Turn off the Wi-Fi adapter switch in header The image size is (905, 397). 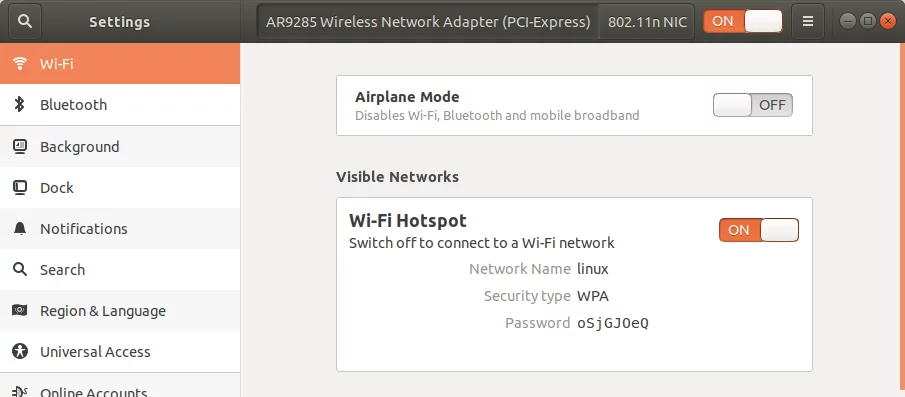743,21
